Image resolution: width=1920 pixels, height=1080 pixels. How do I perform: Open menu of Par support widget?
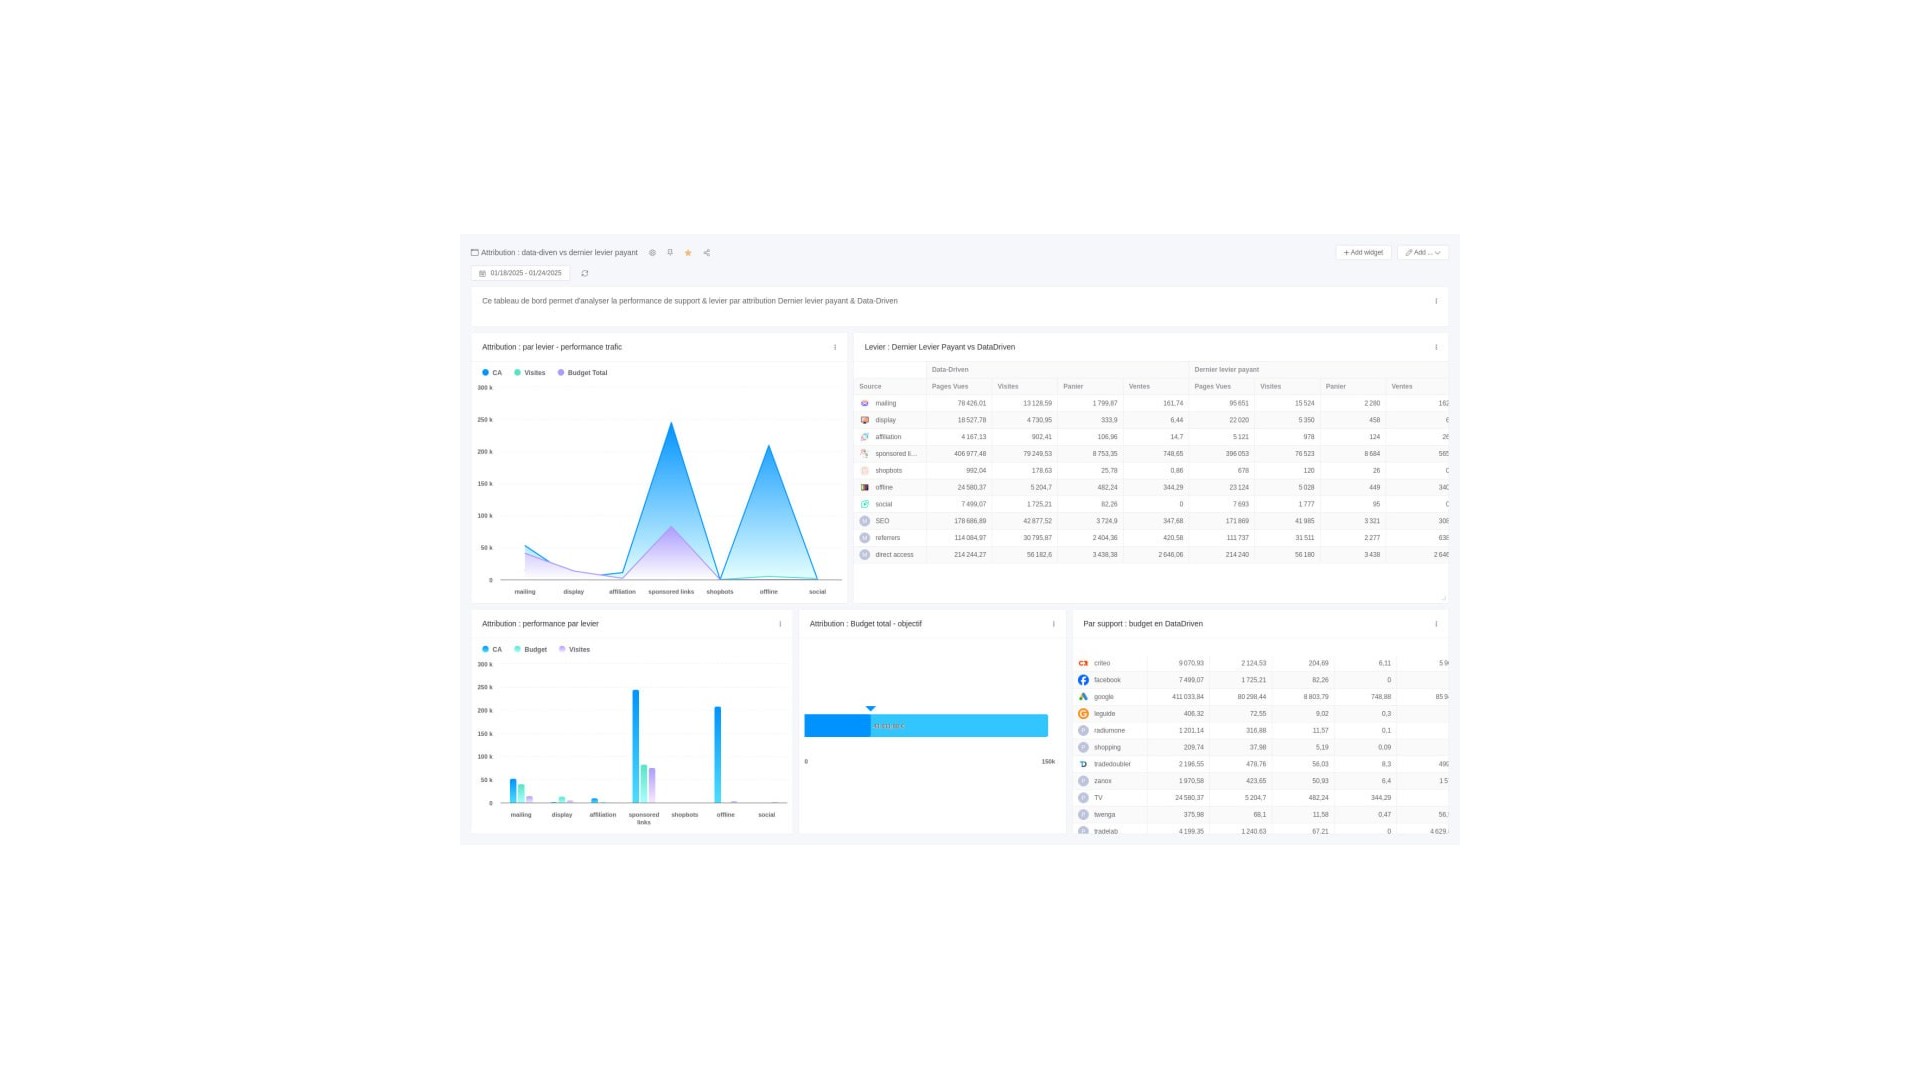(1436, 624)
